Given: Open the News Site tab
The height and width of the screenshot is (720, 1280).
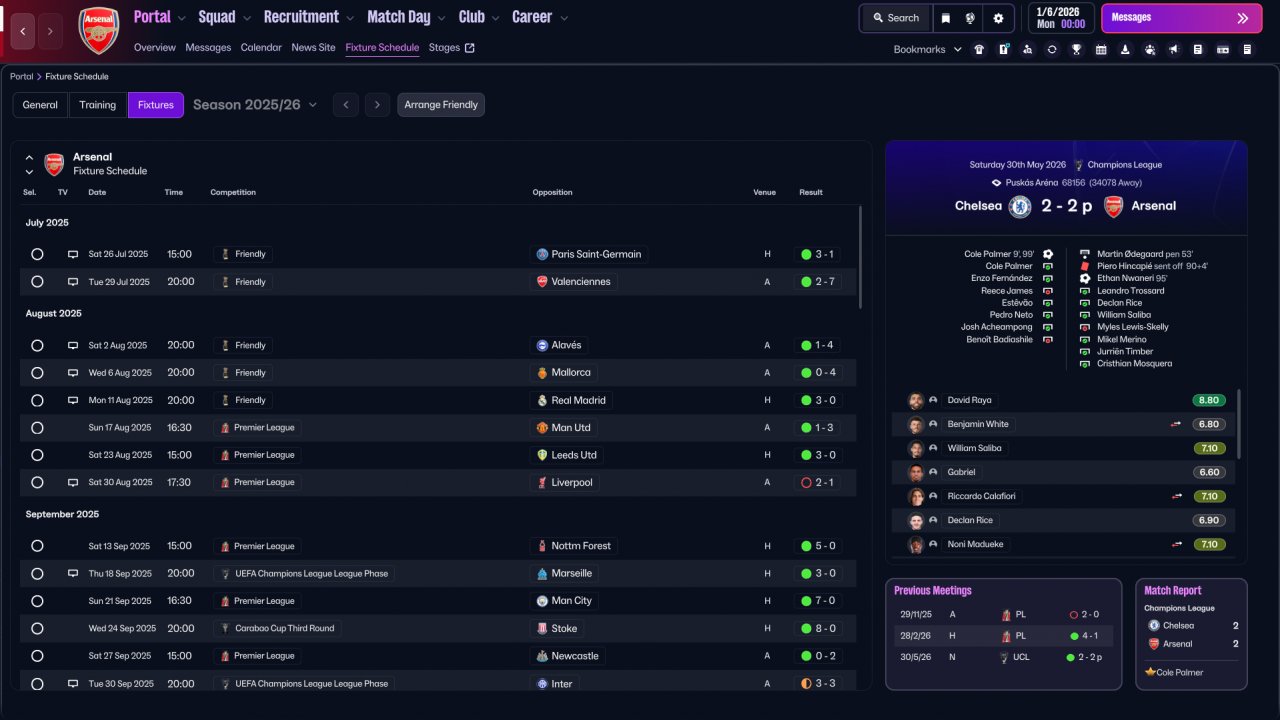Looking at the screenshot, I should (313, 47).
